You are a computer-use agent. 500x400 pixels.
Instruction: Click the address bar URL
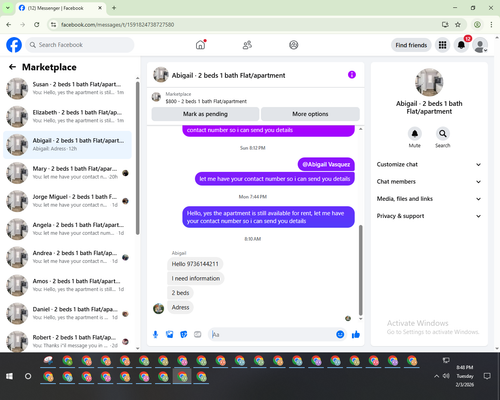pyautogui.click(x=117, y=25)
